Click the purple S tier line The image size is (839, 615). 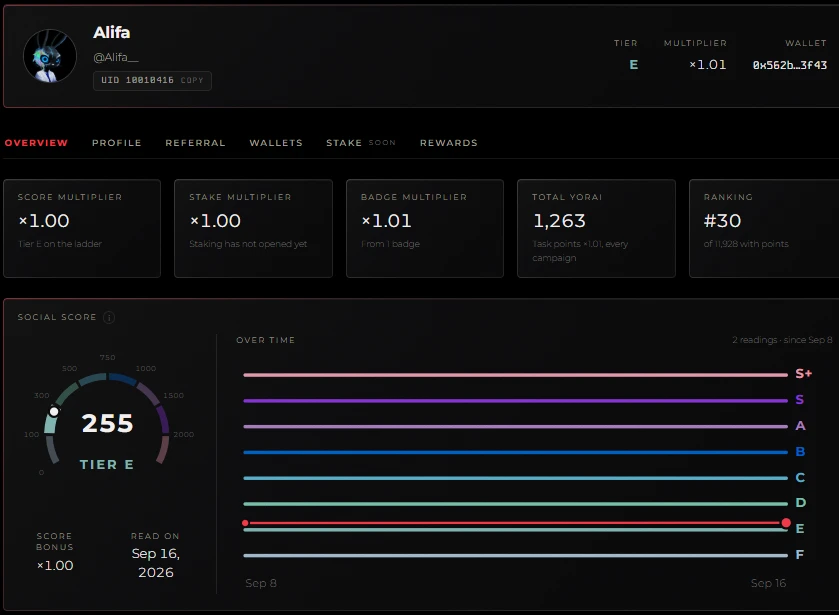pos(515,400)
